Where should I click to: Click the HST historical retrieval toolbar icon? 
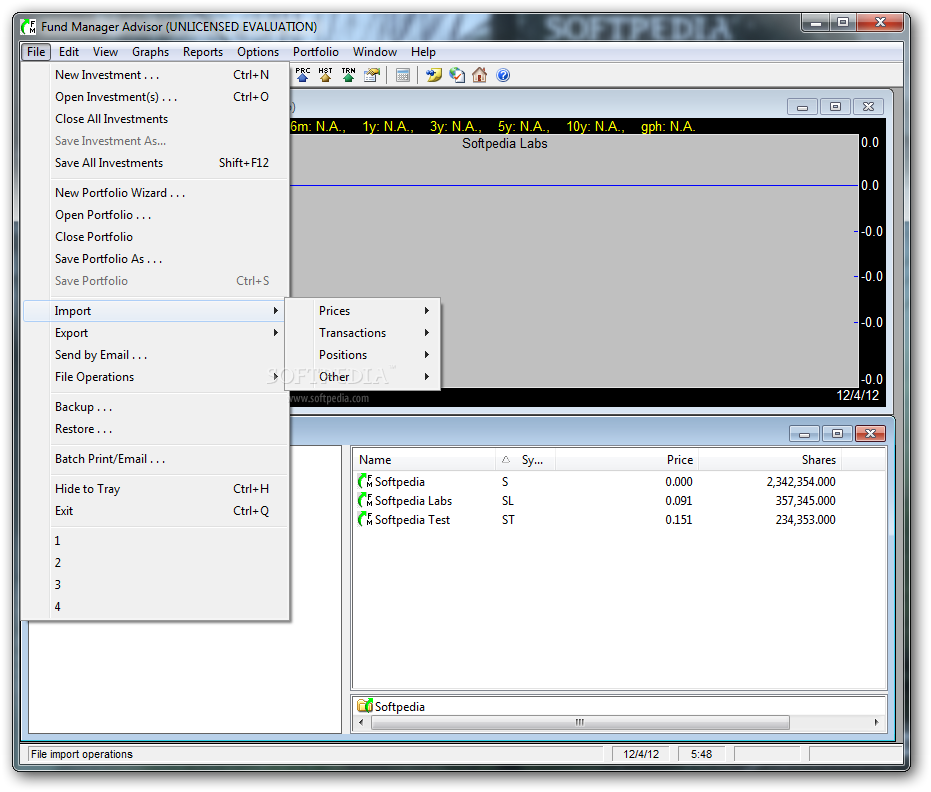(x=325, y=75)
